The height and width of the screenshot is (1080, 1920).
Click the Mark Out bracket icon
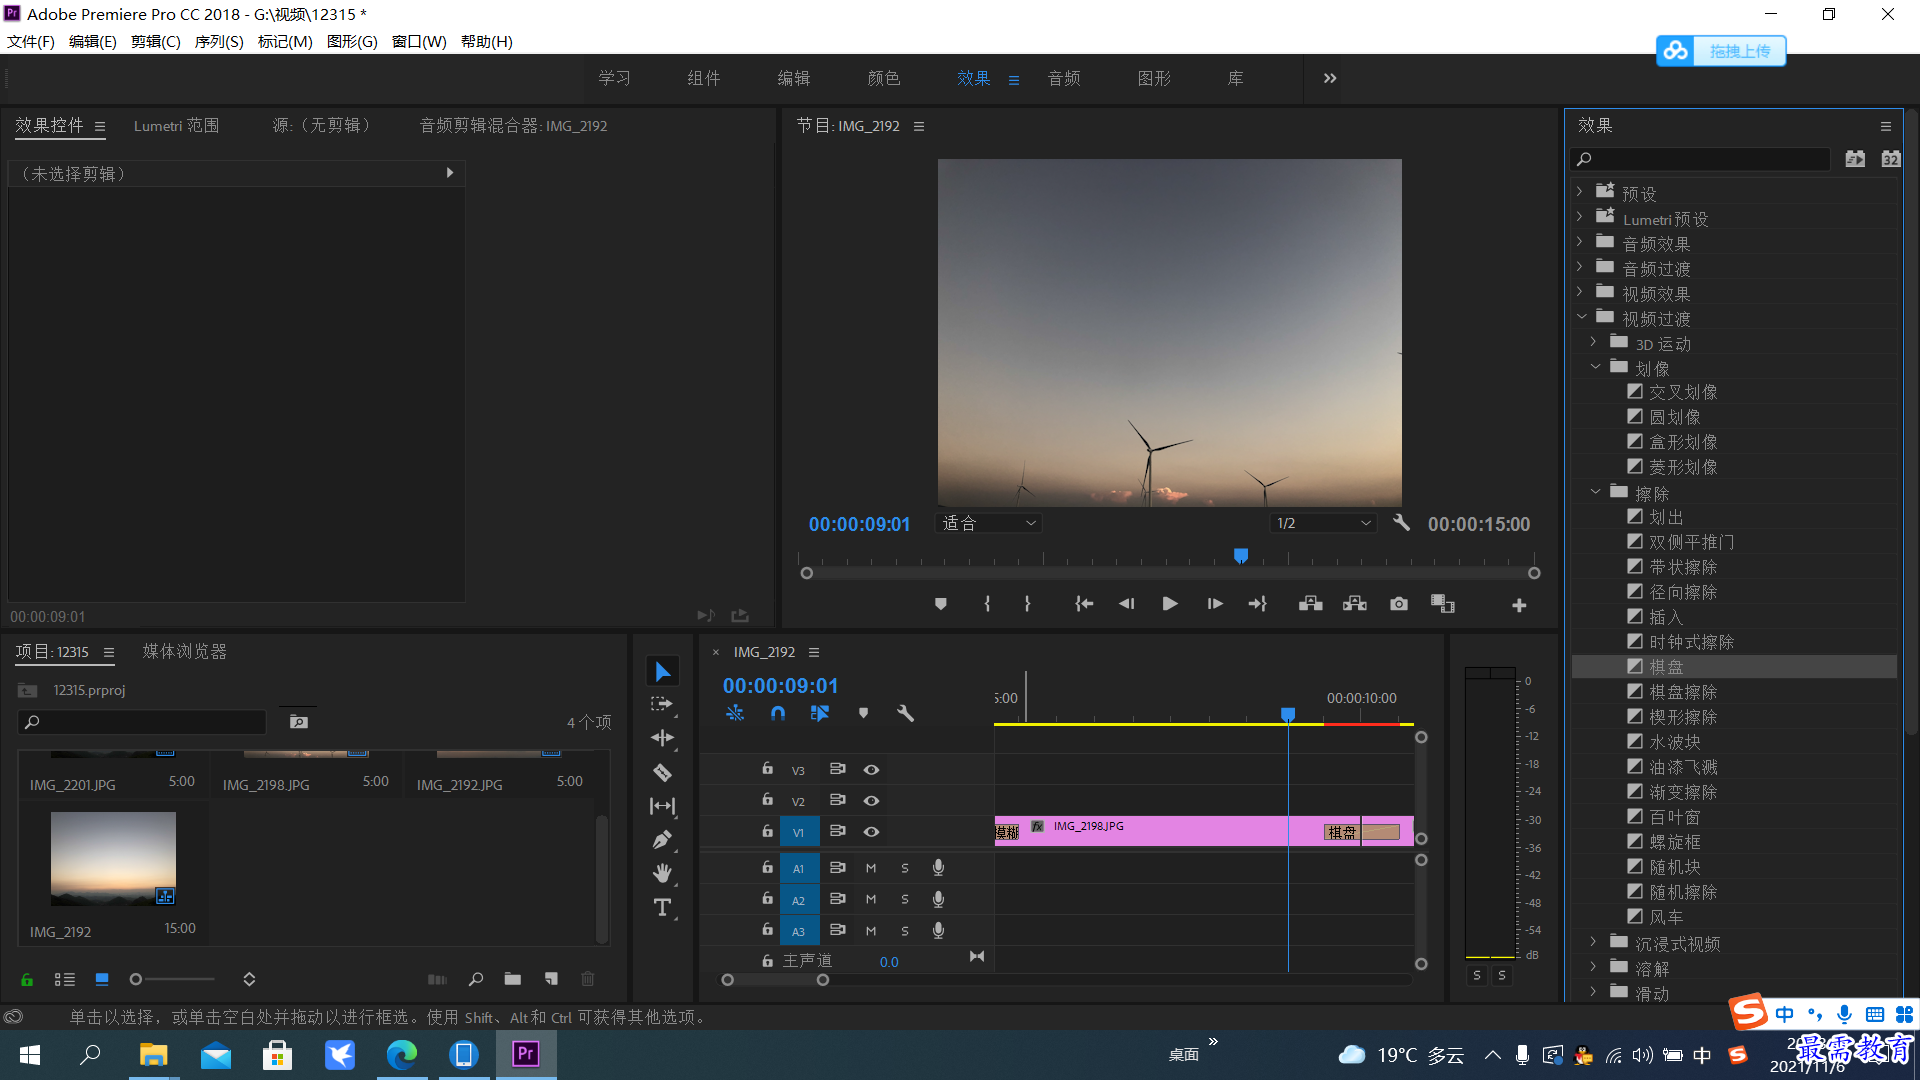click(x=1027, y=604)
